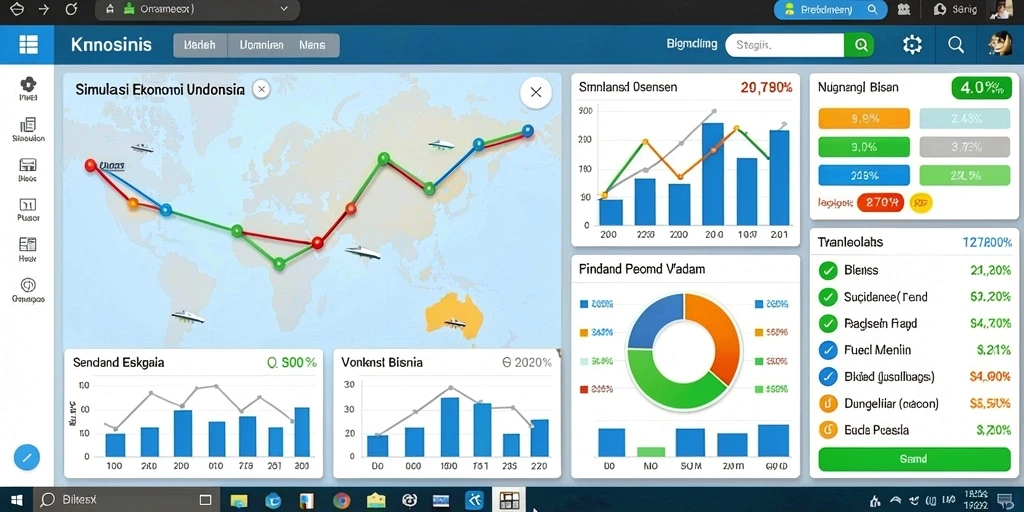This screenshot has height=512, width=1024.
Task: Toggle the green check beside Ragsein Ragd
Action: (x=828, y=323)
